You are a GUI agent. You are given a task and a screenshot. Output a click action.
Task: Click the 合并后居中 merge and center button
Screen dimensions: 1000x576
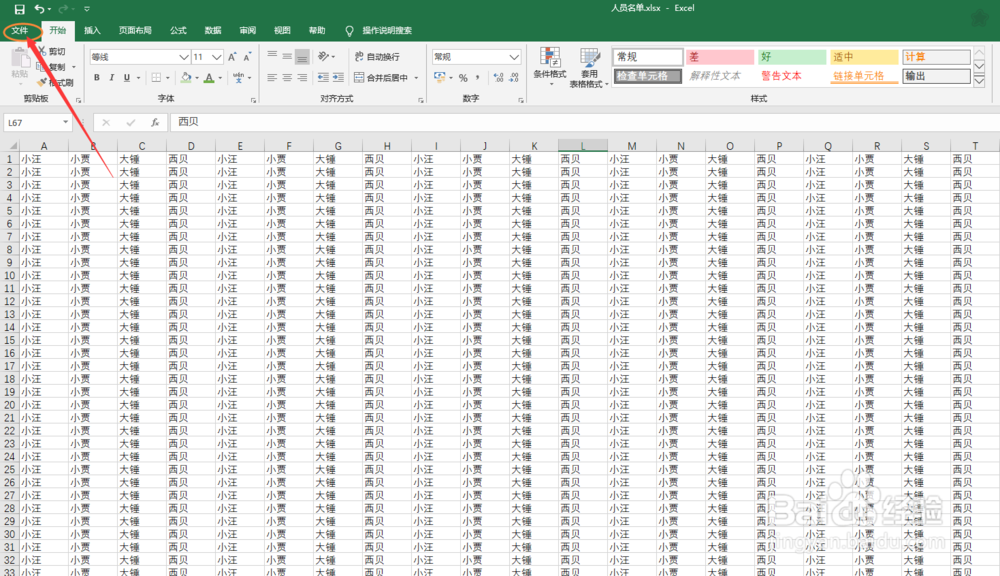pyautogui.click(x=381, y=78)
